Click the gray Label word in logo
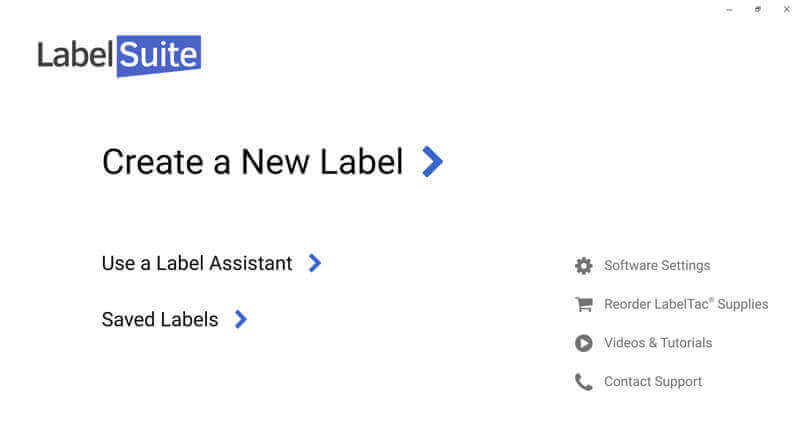Screen dimensions: 800x425 (x=75, y=54)
